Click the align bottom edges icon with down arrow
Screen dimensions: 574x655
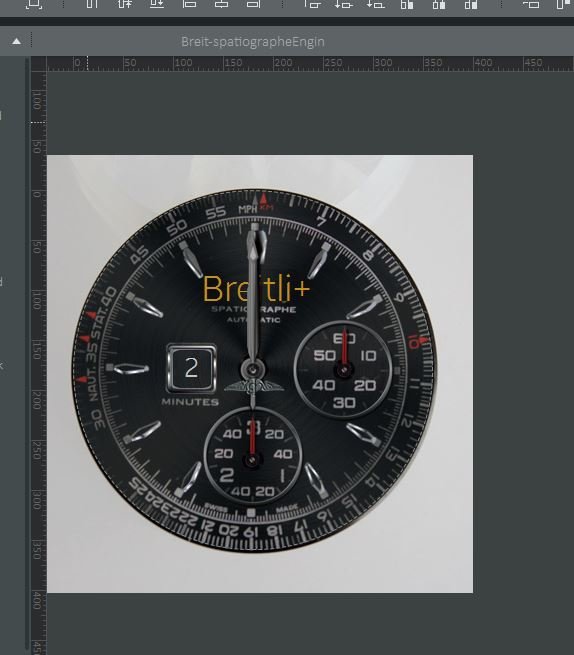pyautogui.click(x=157, y=4)
